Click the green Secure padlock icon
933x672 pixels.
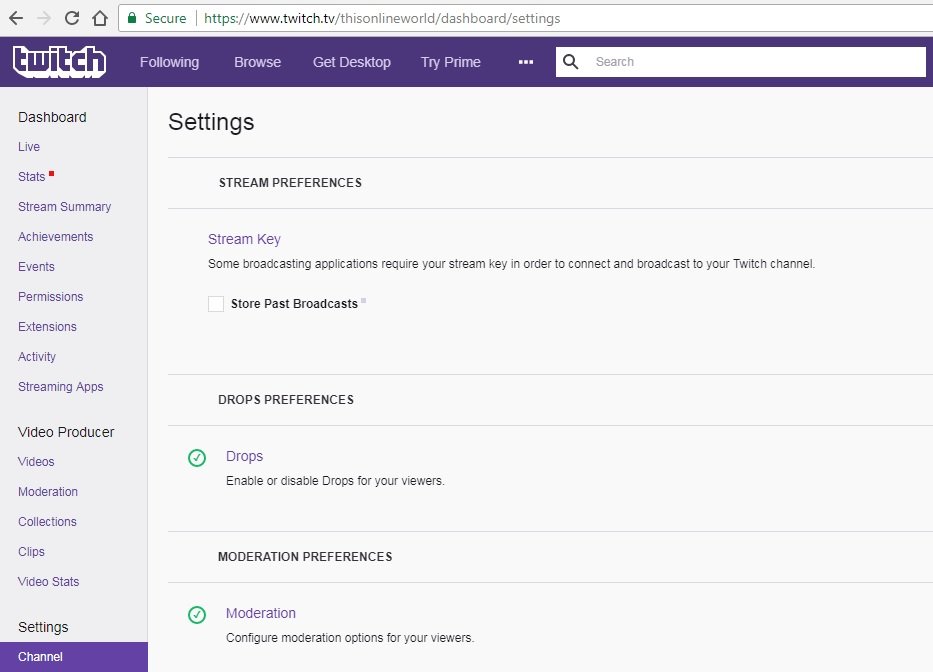[x=132, y=18]
